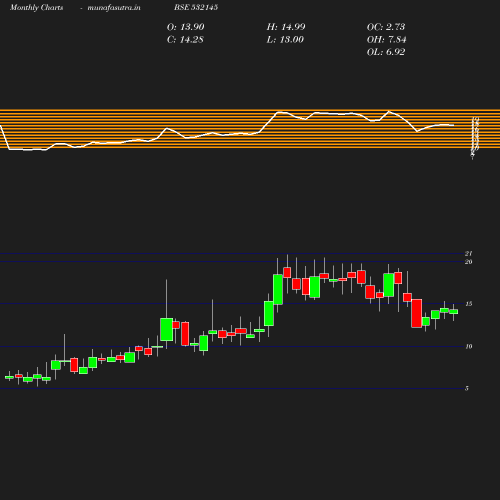Screen dimensions: 500x500
Task: Click the price axis label 15
Action: click(x=468, y=304)
